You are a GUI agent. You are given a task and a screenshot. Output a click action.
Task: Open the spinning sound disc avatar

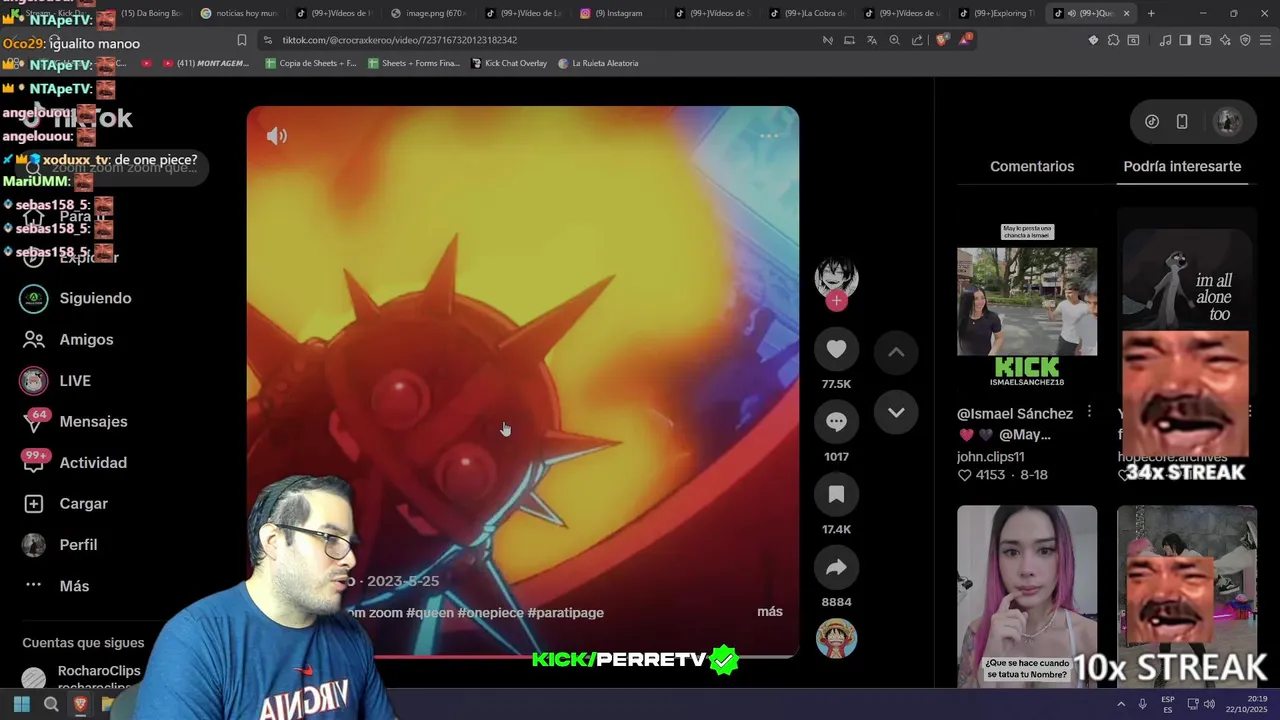click(x=836, y=638)
